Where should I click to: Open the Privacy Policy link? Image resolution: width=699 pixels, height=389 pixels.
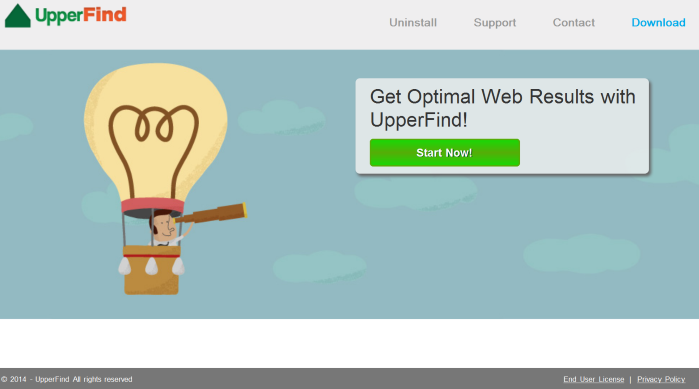click(x=661, y=379)
